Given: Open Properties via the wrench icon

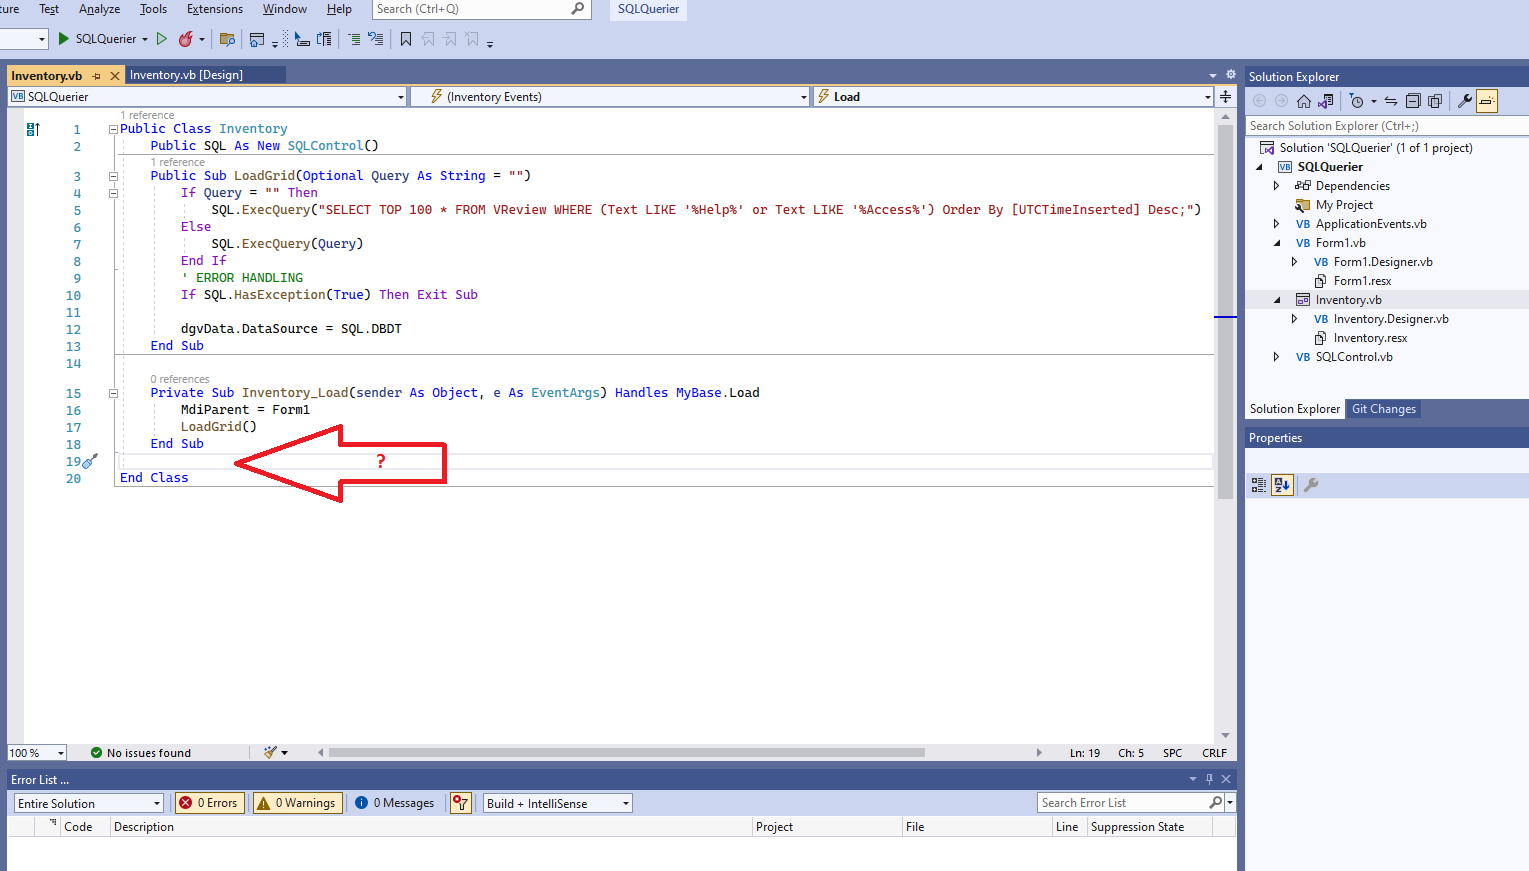Looking at the screenshot, I should [1464, 101].
